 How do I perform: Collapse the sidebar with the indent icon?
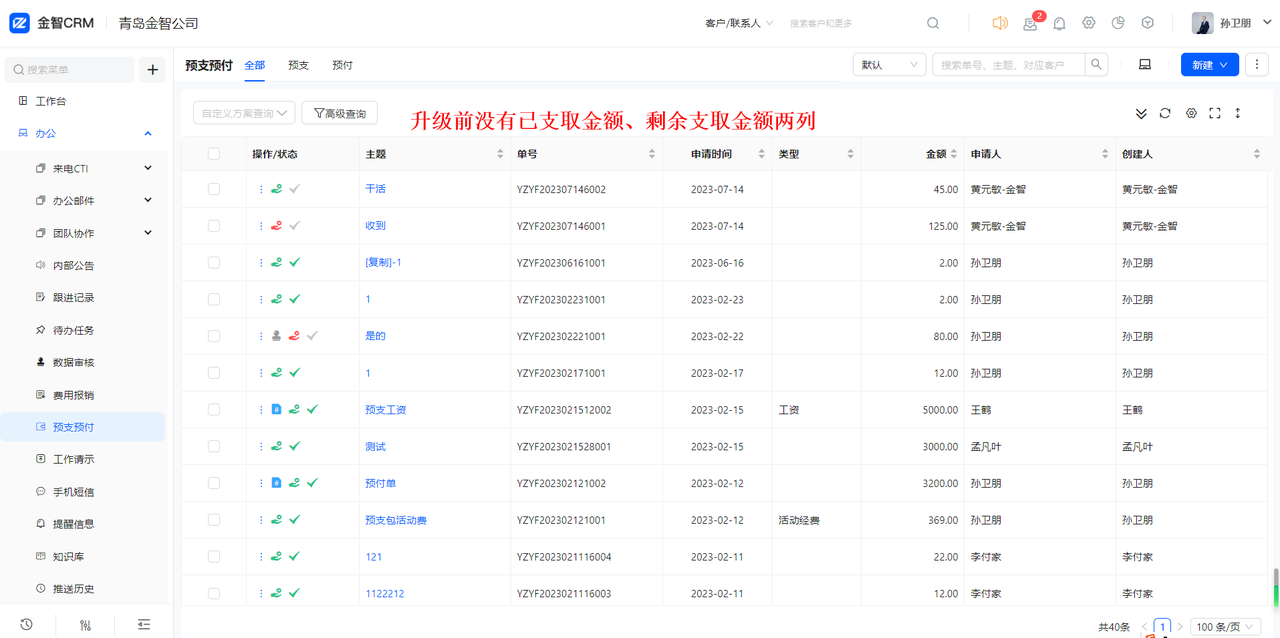[144, 624]
